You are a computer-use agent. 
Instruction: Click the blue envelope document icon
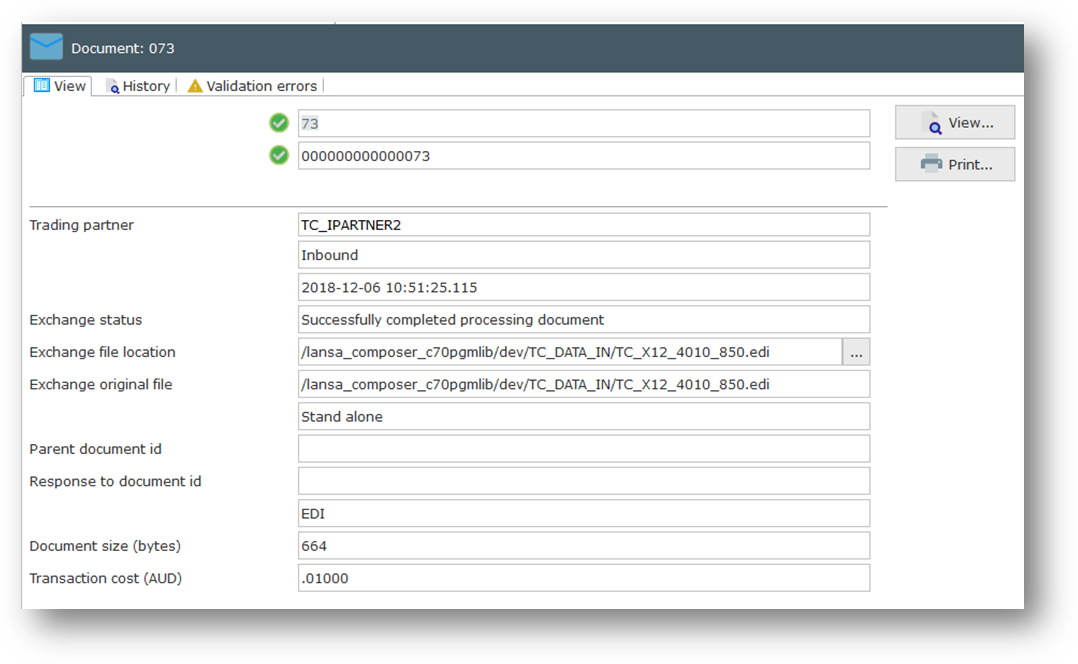click(46, 47)
